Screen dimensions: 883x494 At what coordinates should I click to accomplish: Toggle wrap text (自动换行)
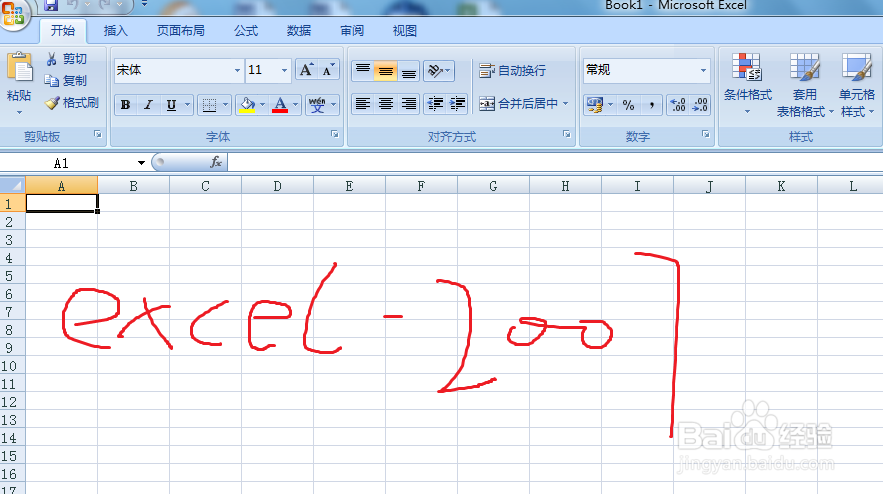512,71
